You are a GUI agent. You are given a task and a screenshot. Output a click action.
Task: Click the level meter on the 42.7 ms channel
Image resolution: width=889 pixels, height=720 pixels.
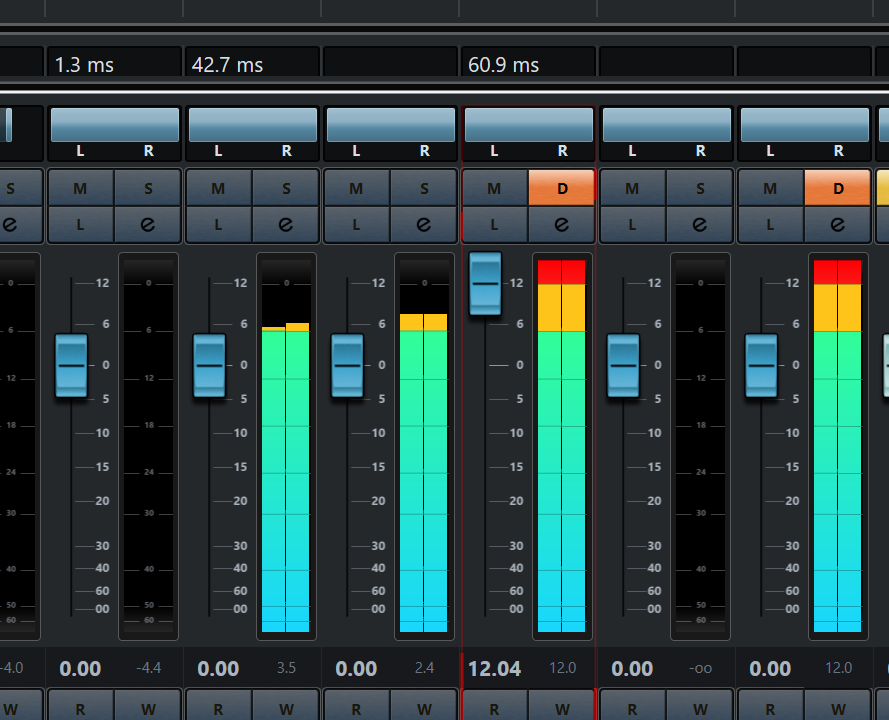coord(286,446)
